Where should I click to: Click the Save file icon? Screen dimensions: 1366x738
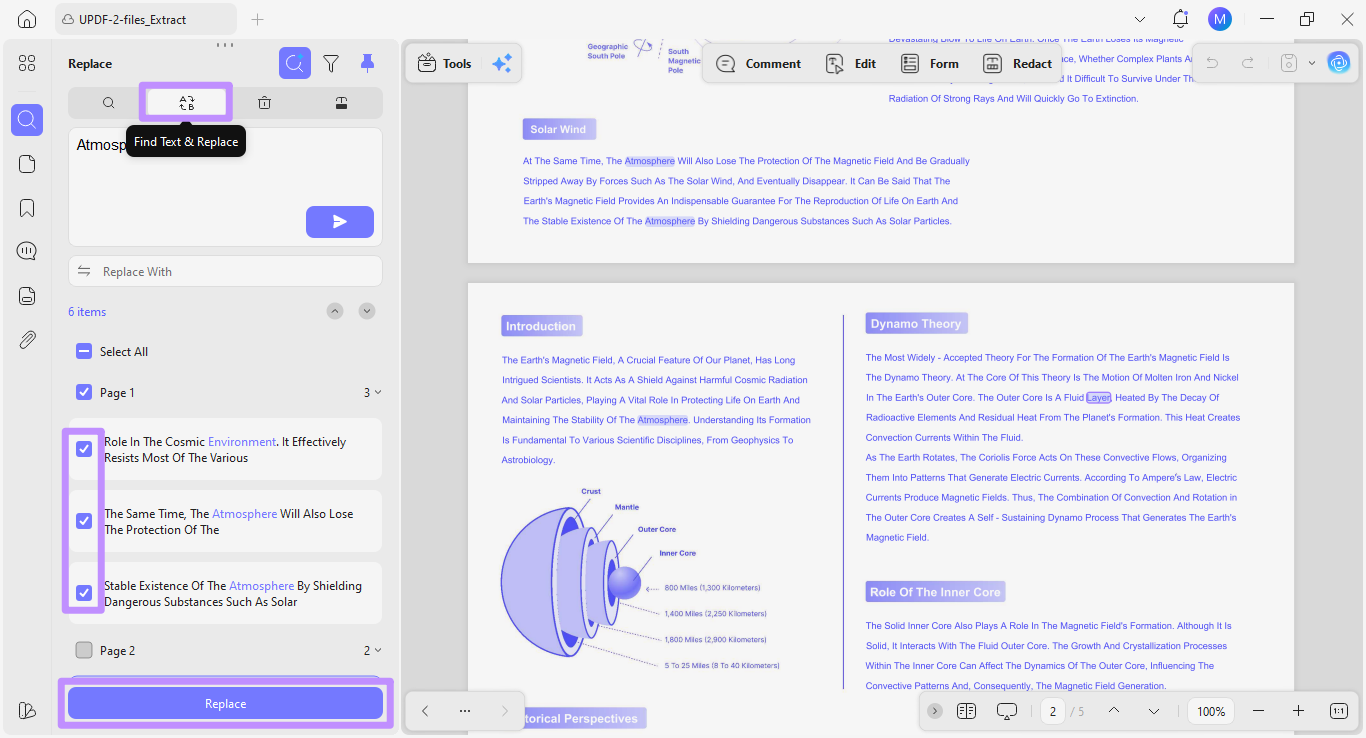pyautogui.click(x=1290, y=63)
